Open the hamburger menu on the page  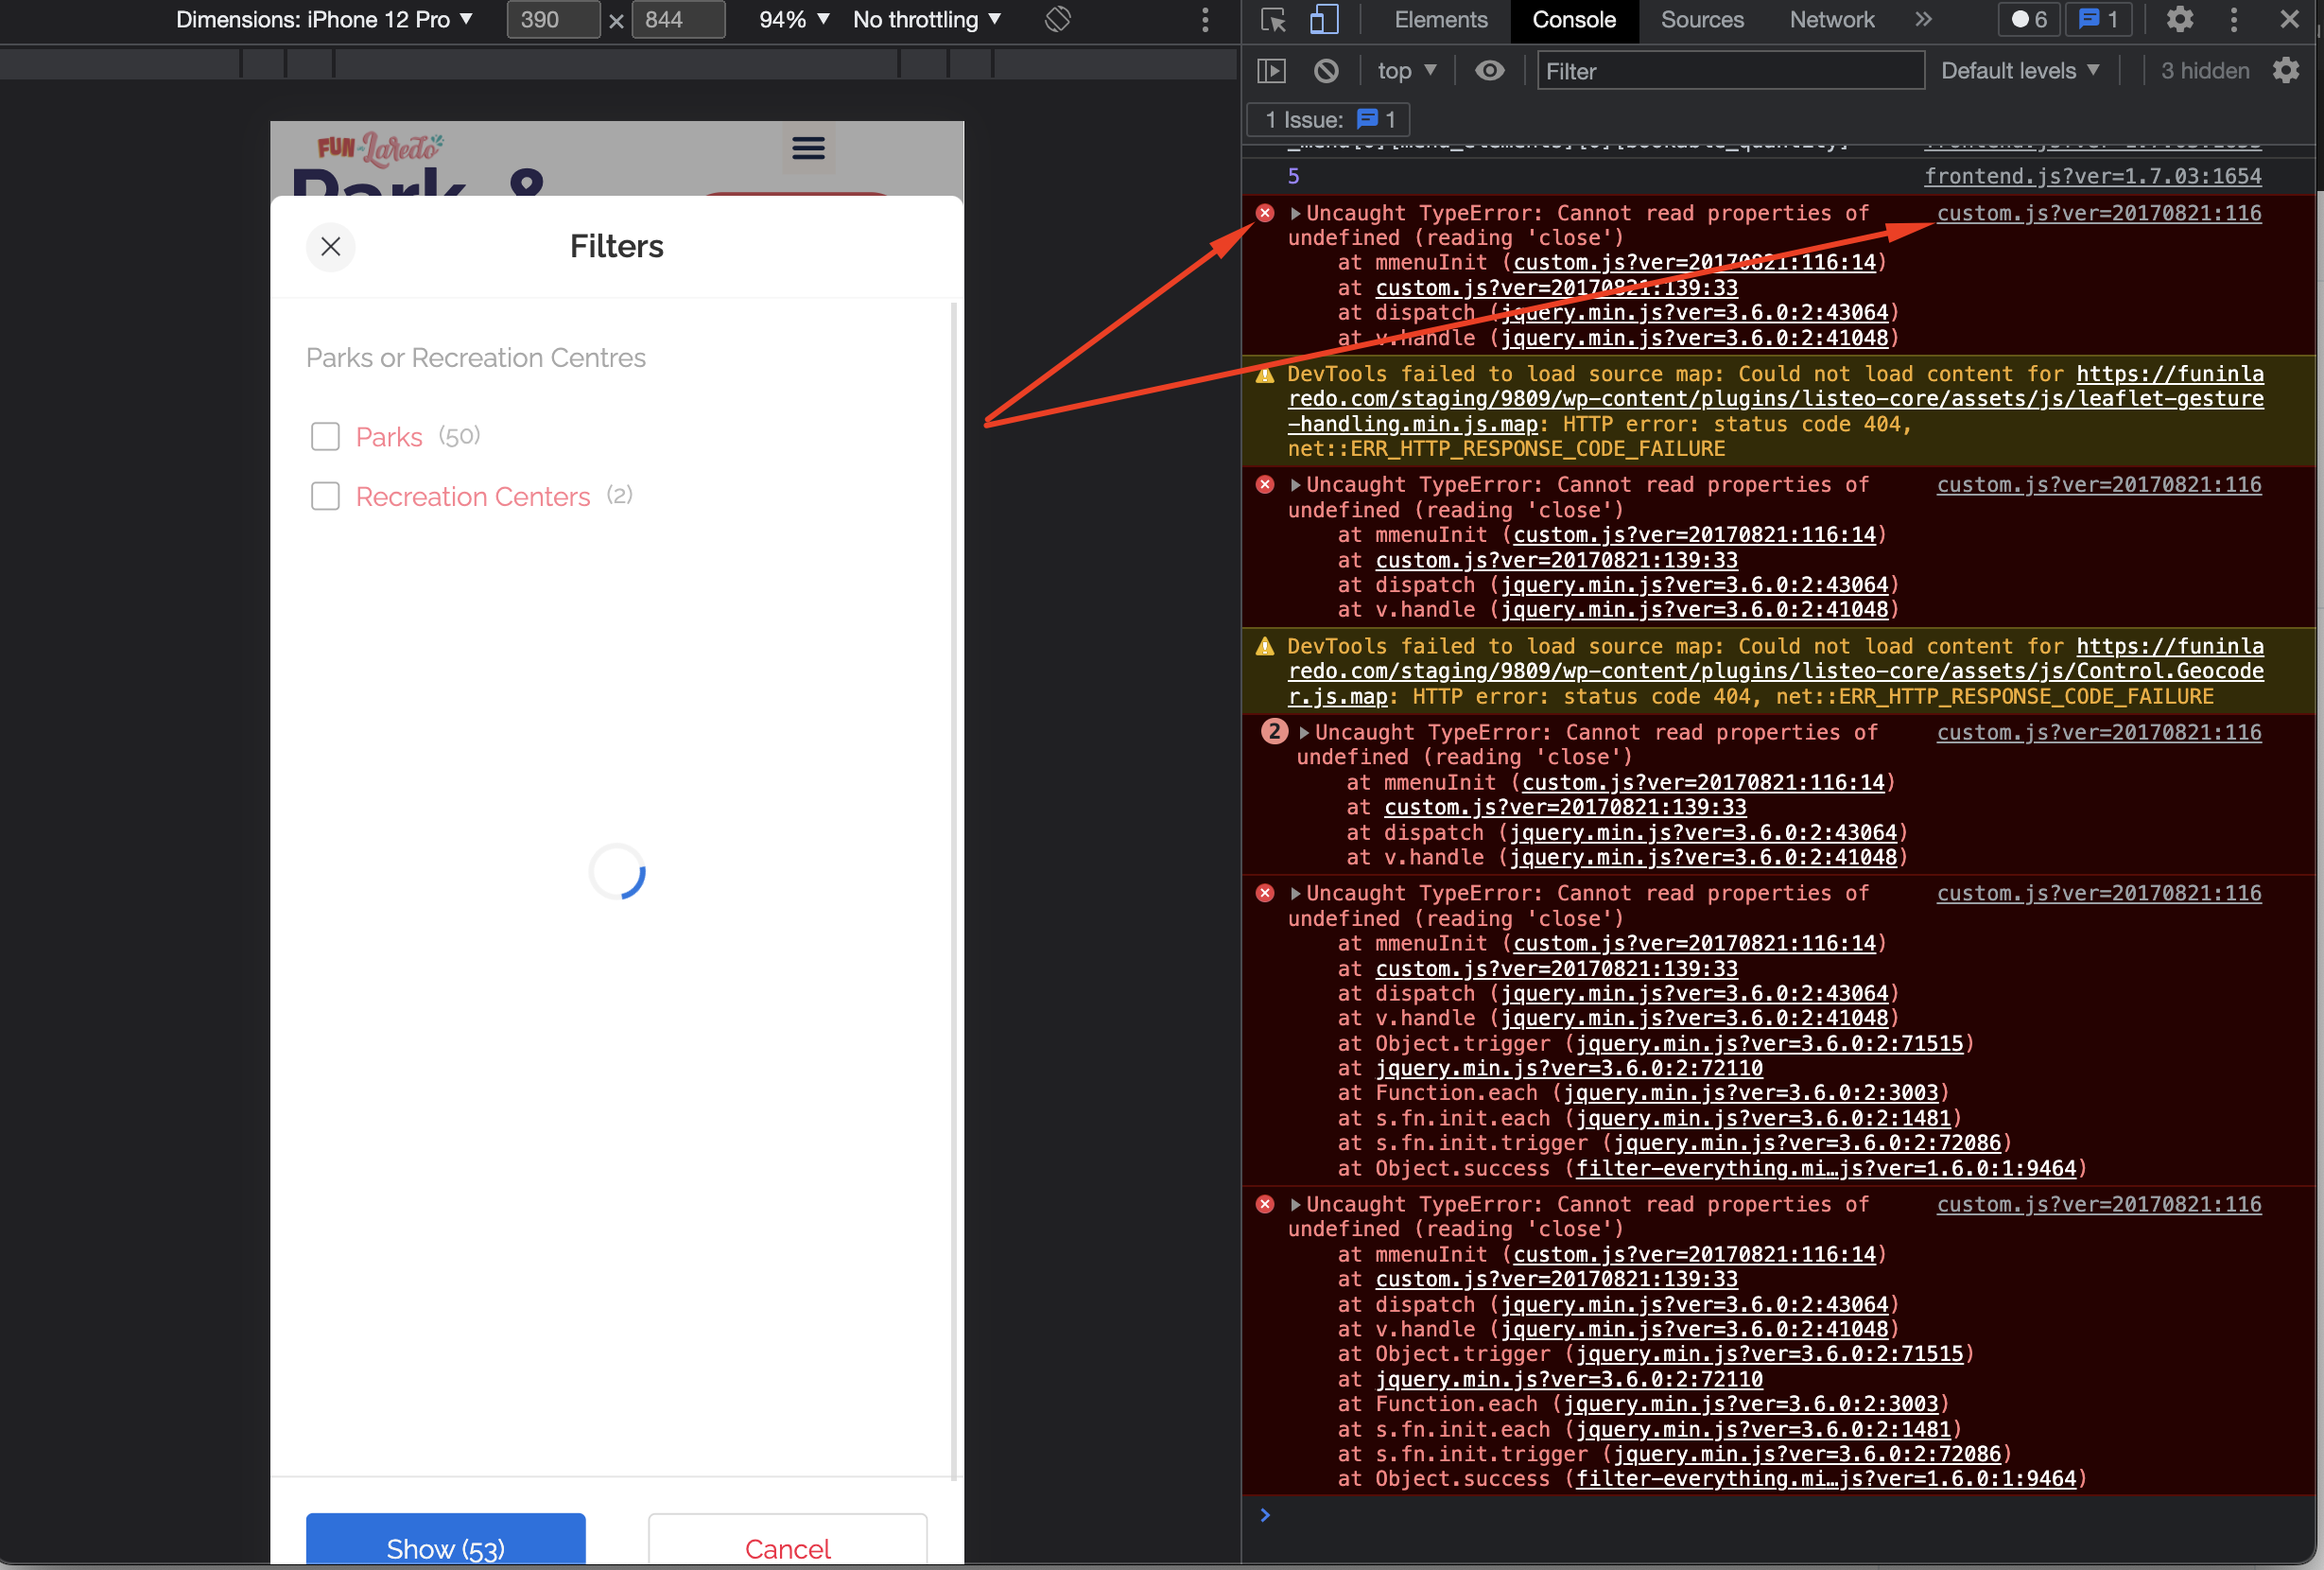coord(808,148)
